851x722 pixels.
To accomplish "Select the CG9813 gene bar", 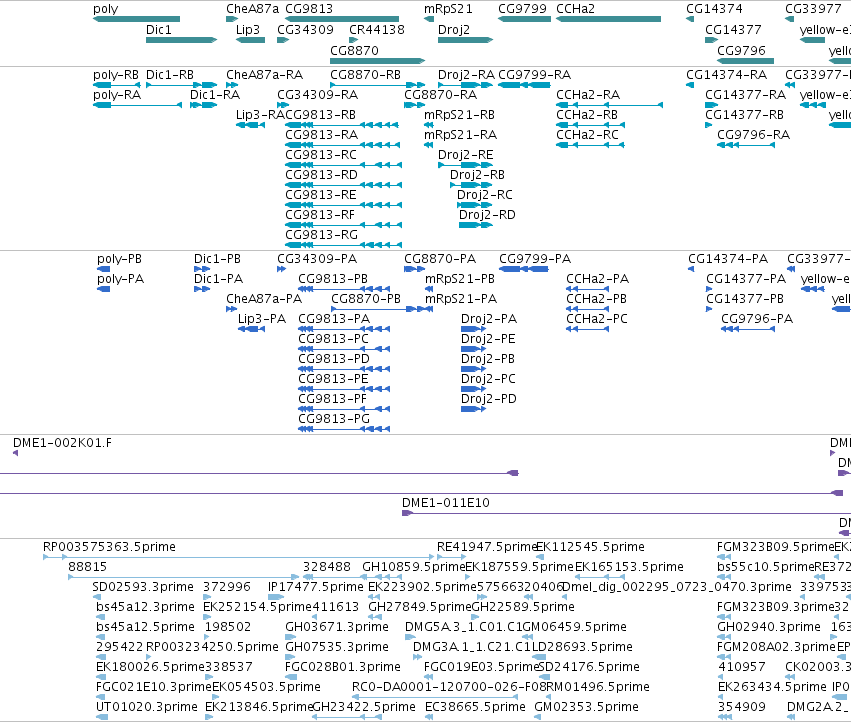I will (342, 19).
